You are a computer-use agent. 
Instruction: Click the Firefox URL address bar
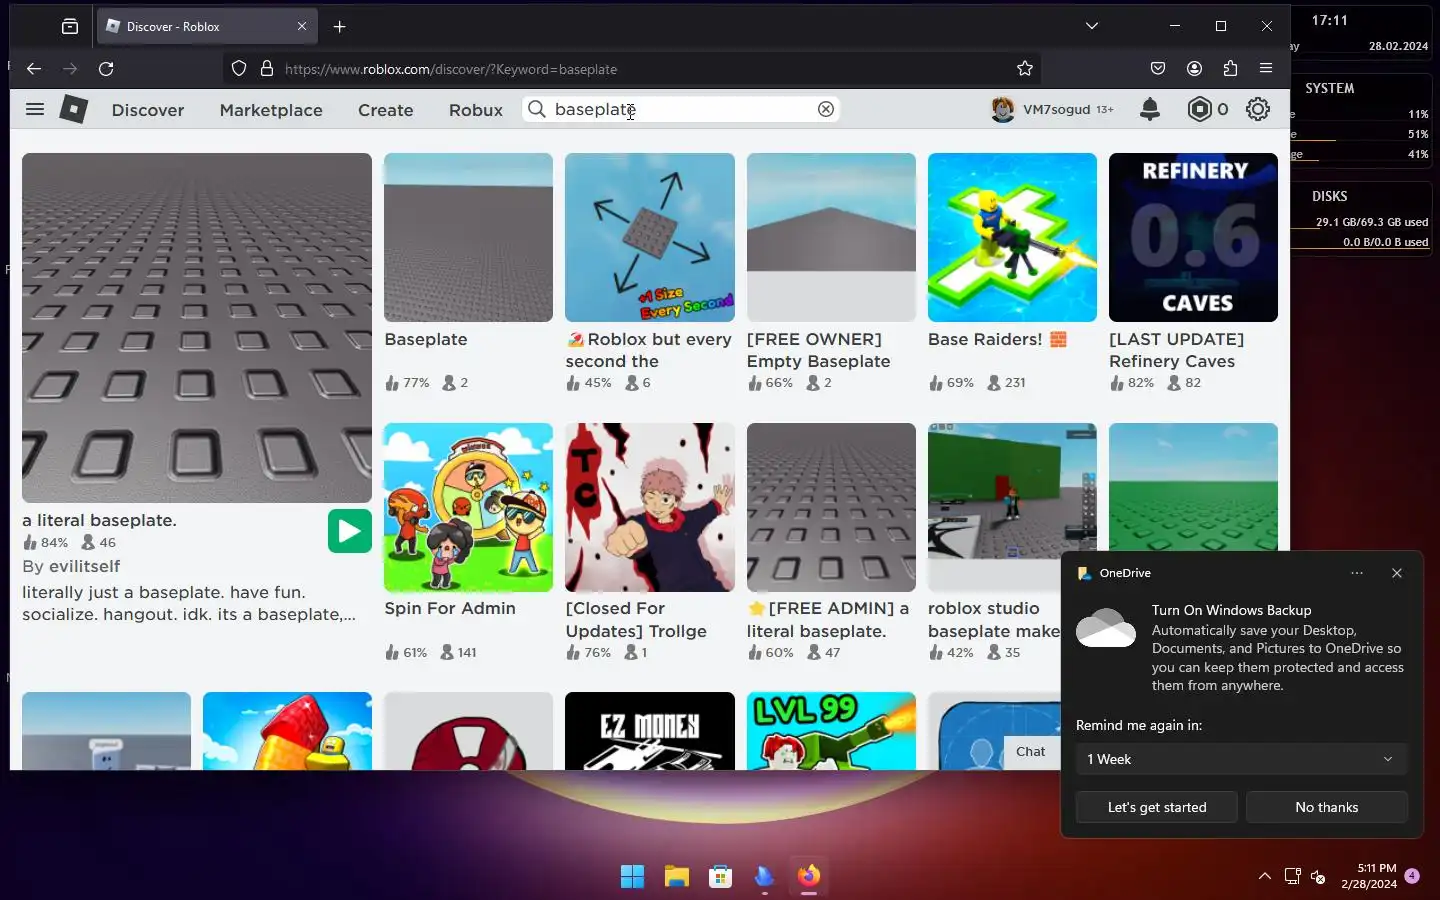coord(632,69)
